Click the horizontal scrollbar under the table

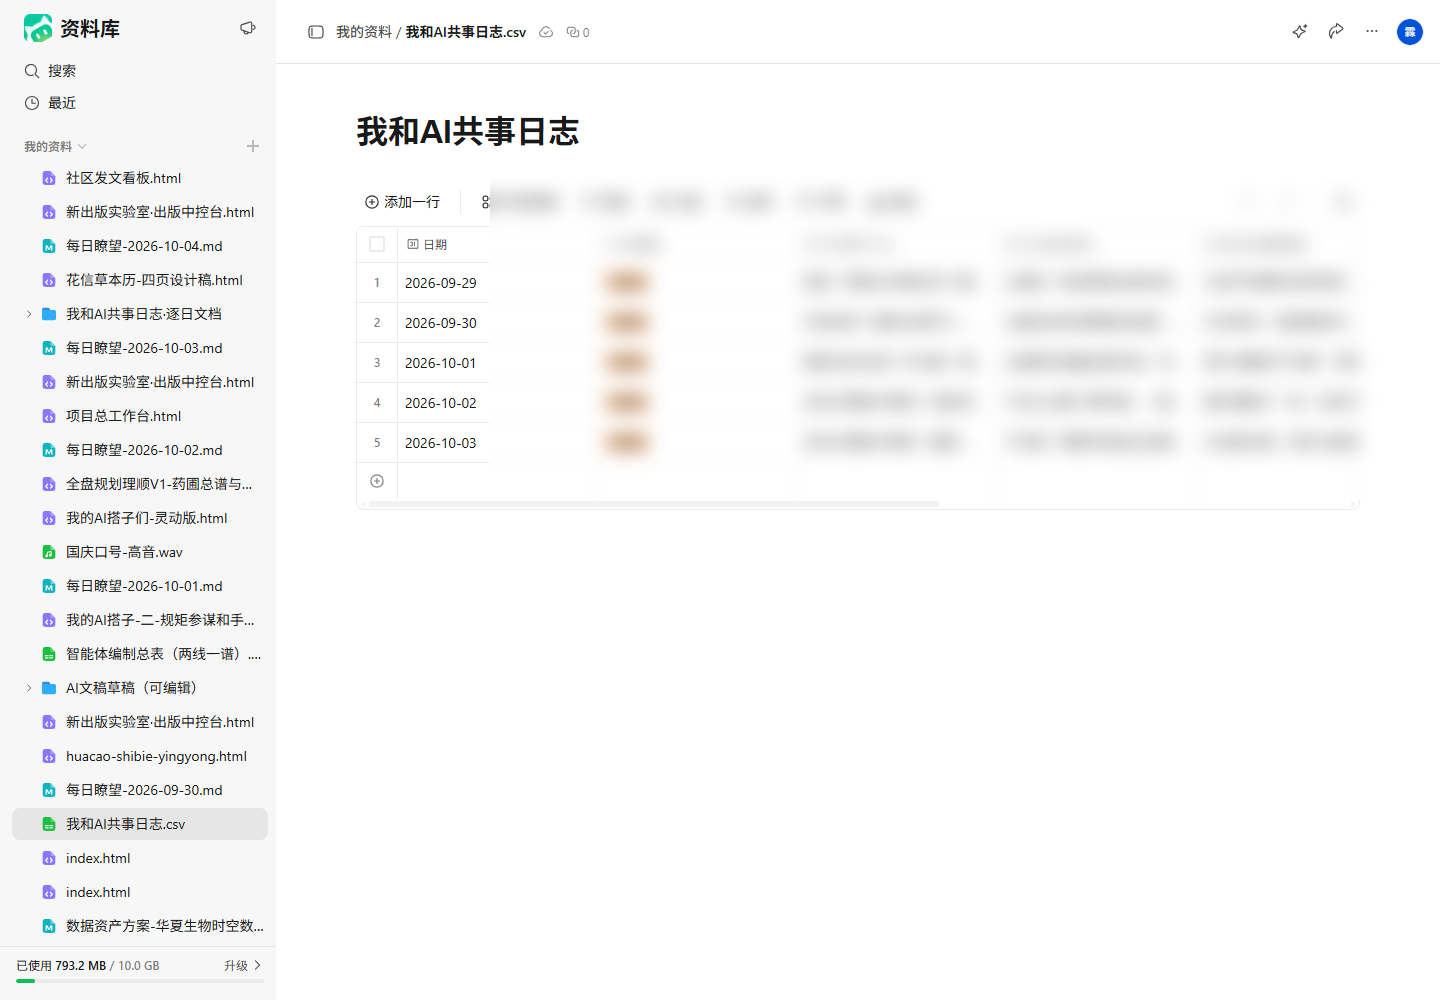654,504
